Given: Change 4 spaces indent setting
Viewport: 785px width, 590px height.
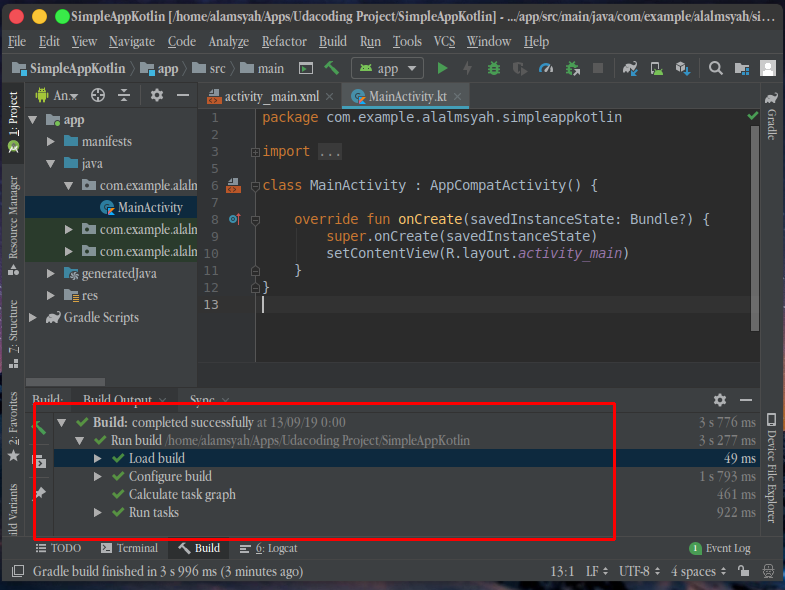Looking at the screenshot, I should [x=698, y=571].
